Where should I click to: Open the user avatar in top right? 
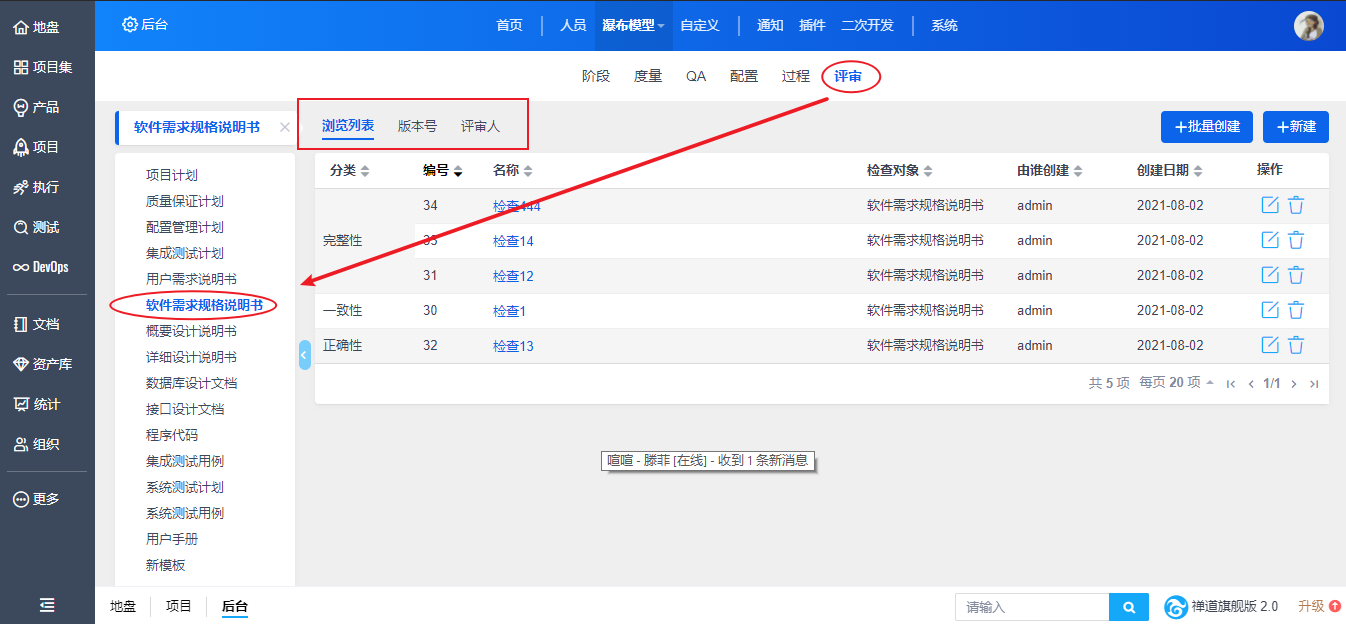pos(1308,26)
